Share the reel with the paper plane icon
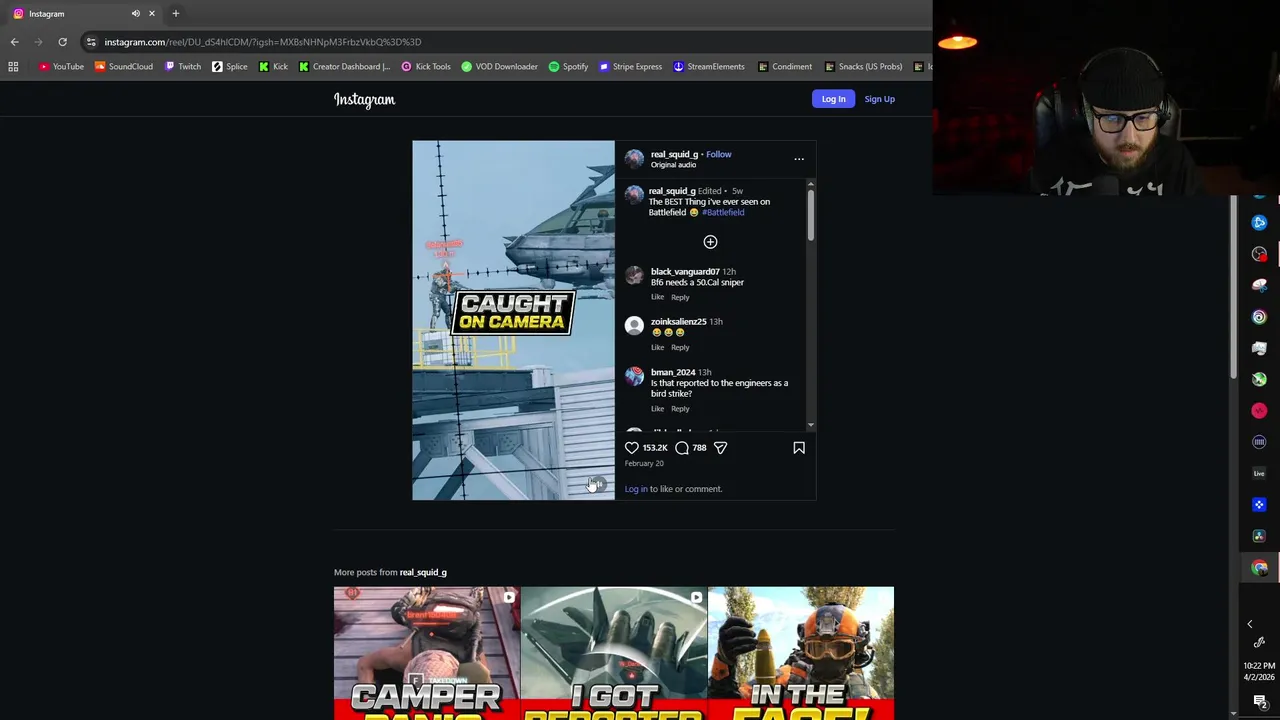 pyautogui.click(x=720, y=448)
